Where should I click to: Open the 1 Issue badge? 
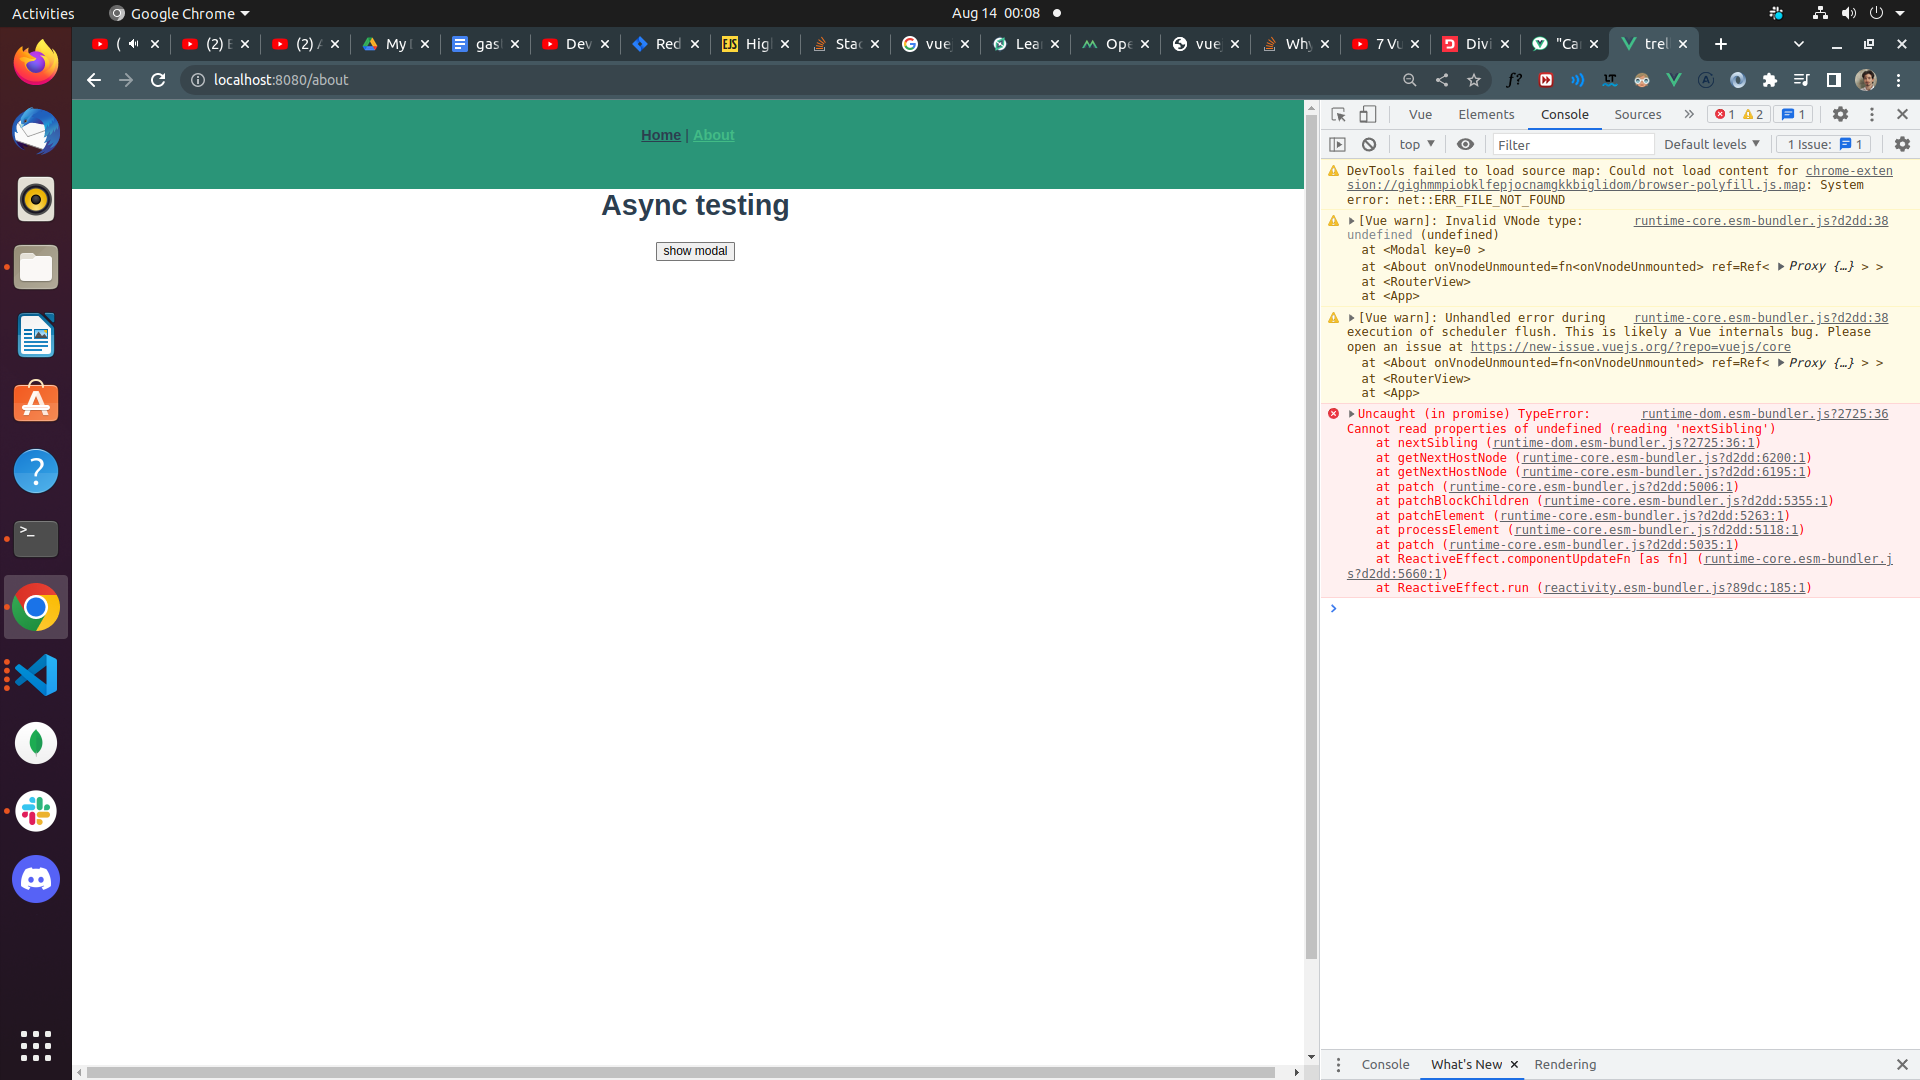1824,144
